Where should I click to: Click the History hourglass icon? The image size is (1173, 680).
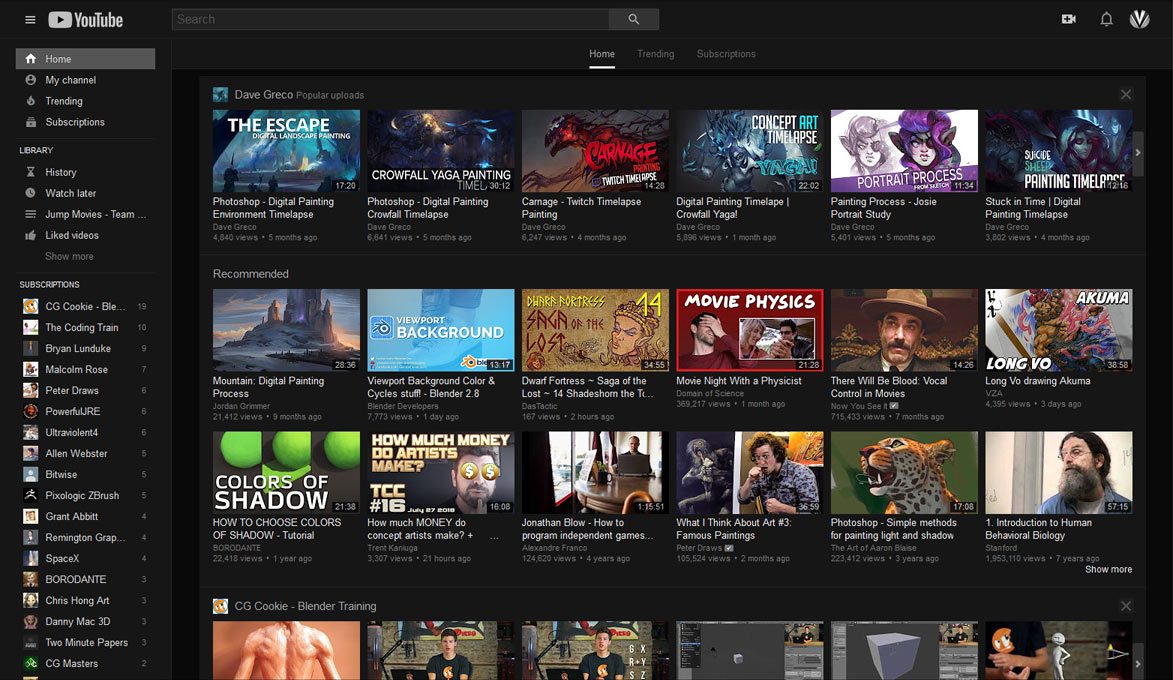pyautogui.click(x=31, y=172)
